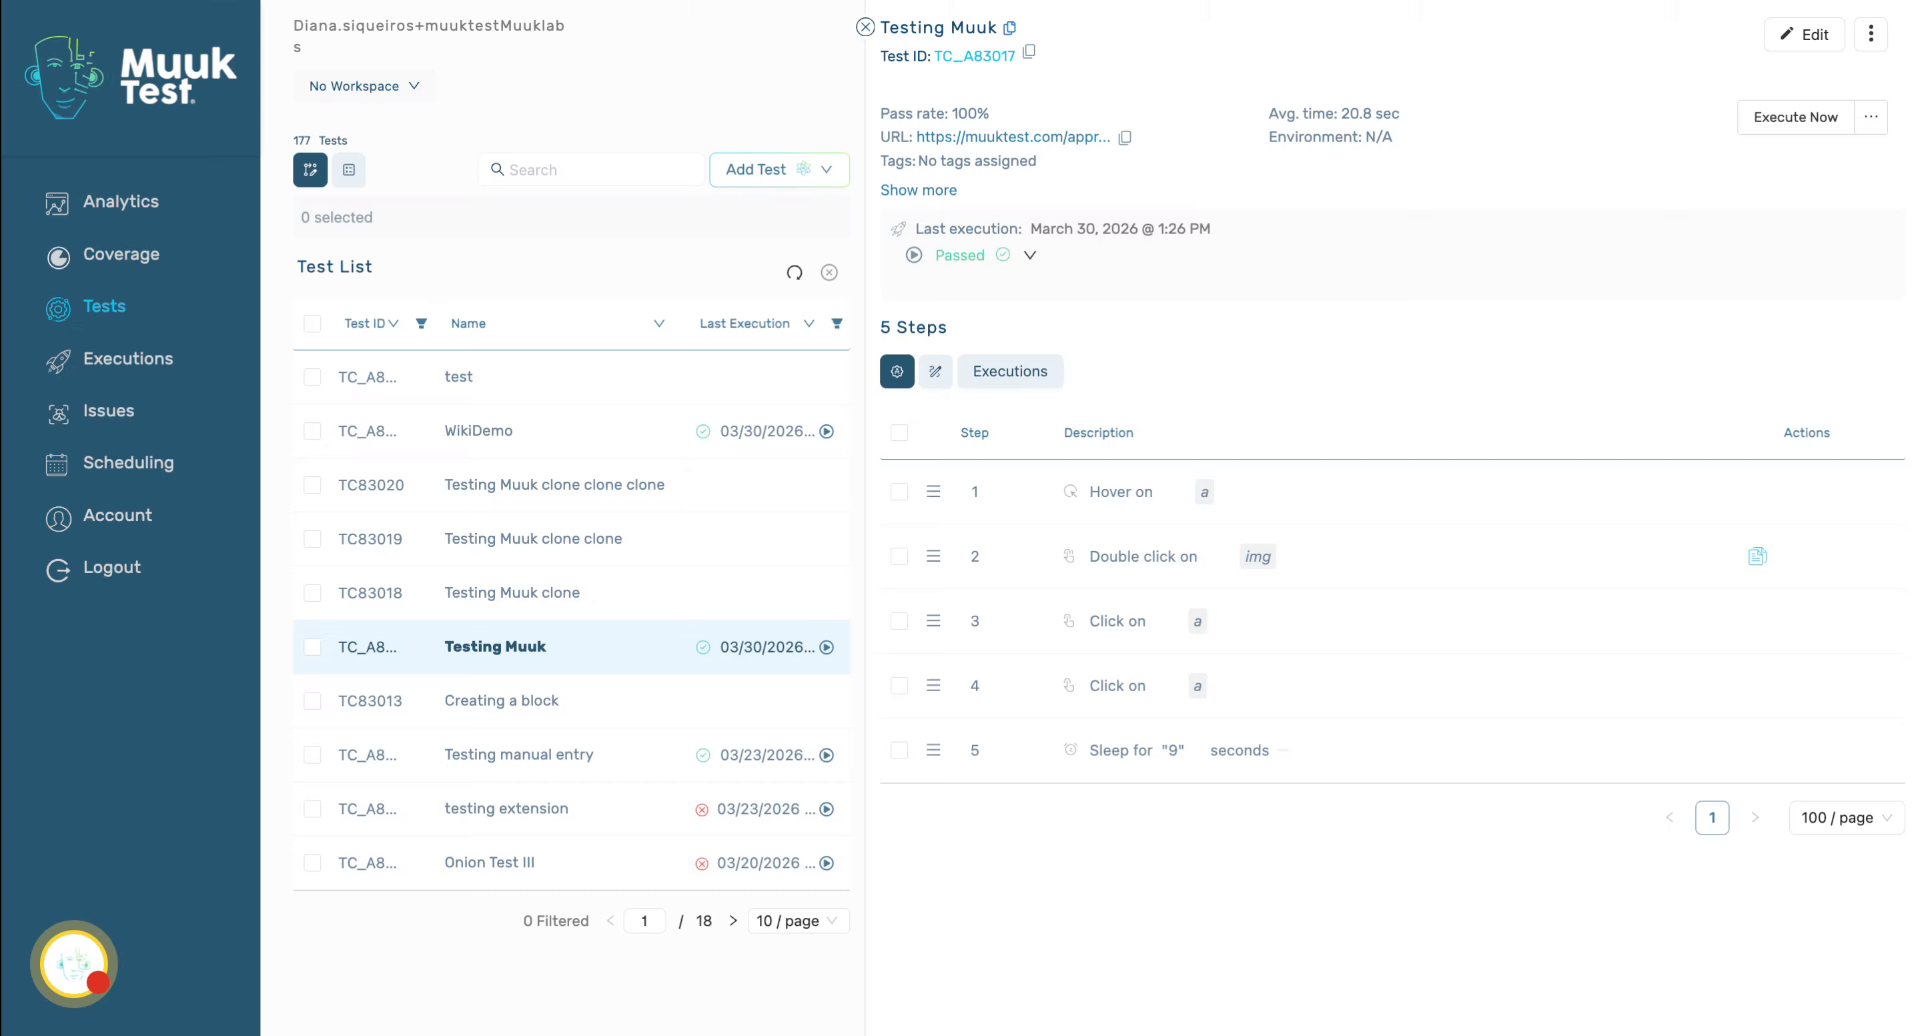Open Analytics in the sidebar

tap(102, 202)
